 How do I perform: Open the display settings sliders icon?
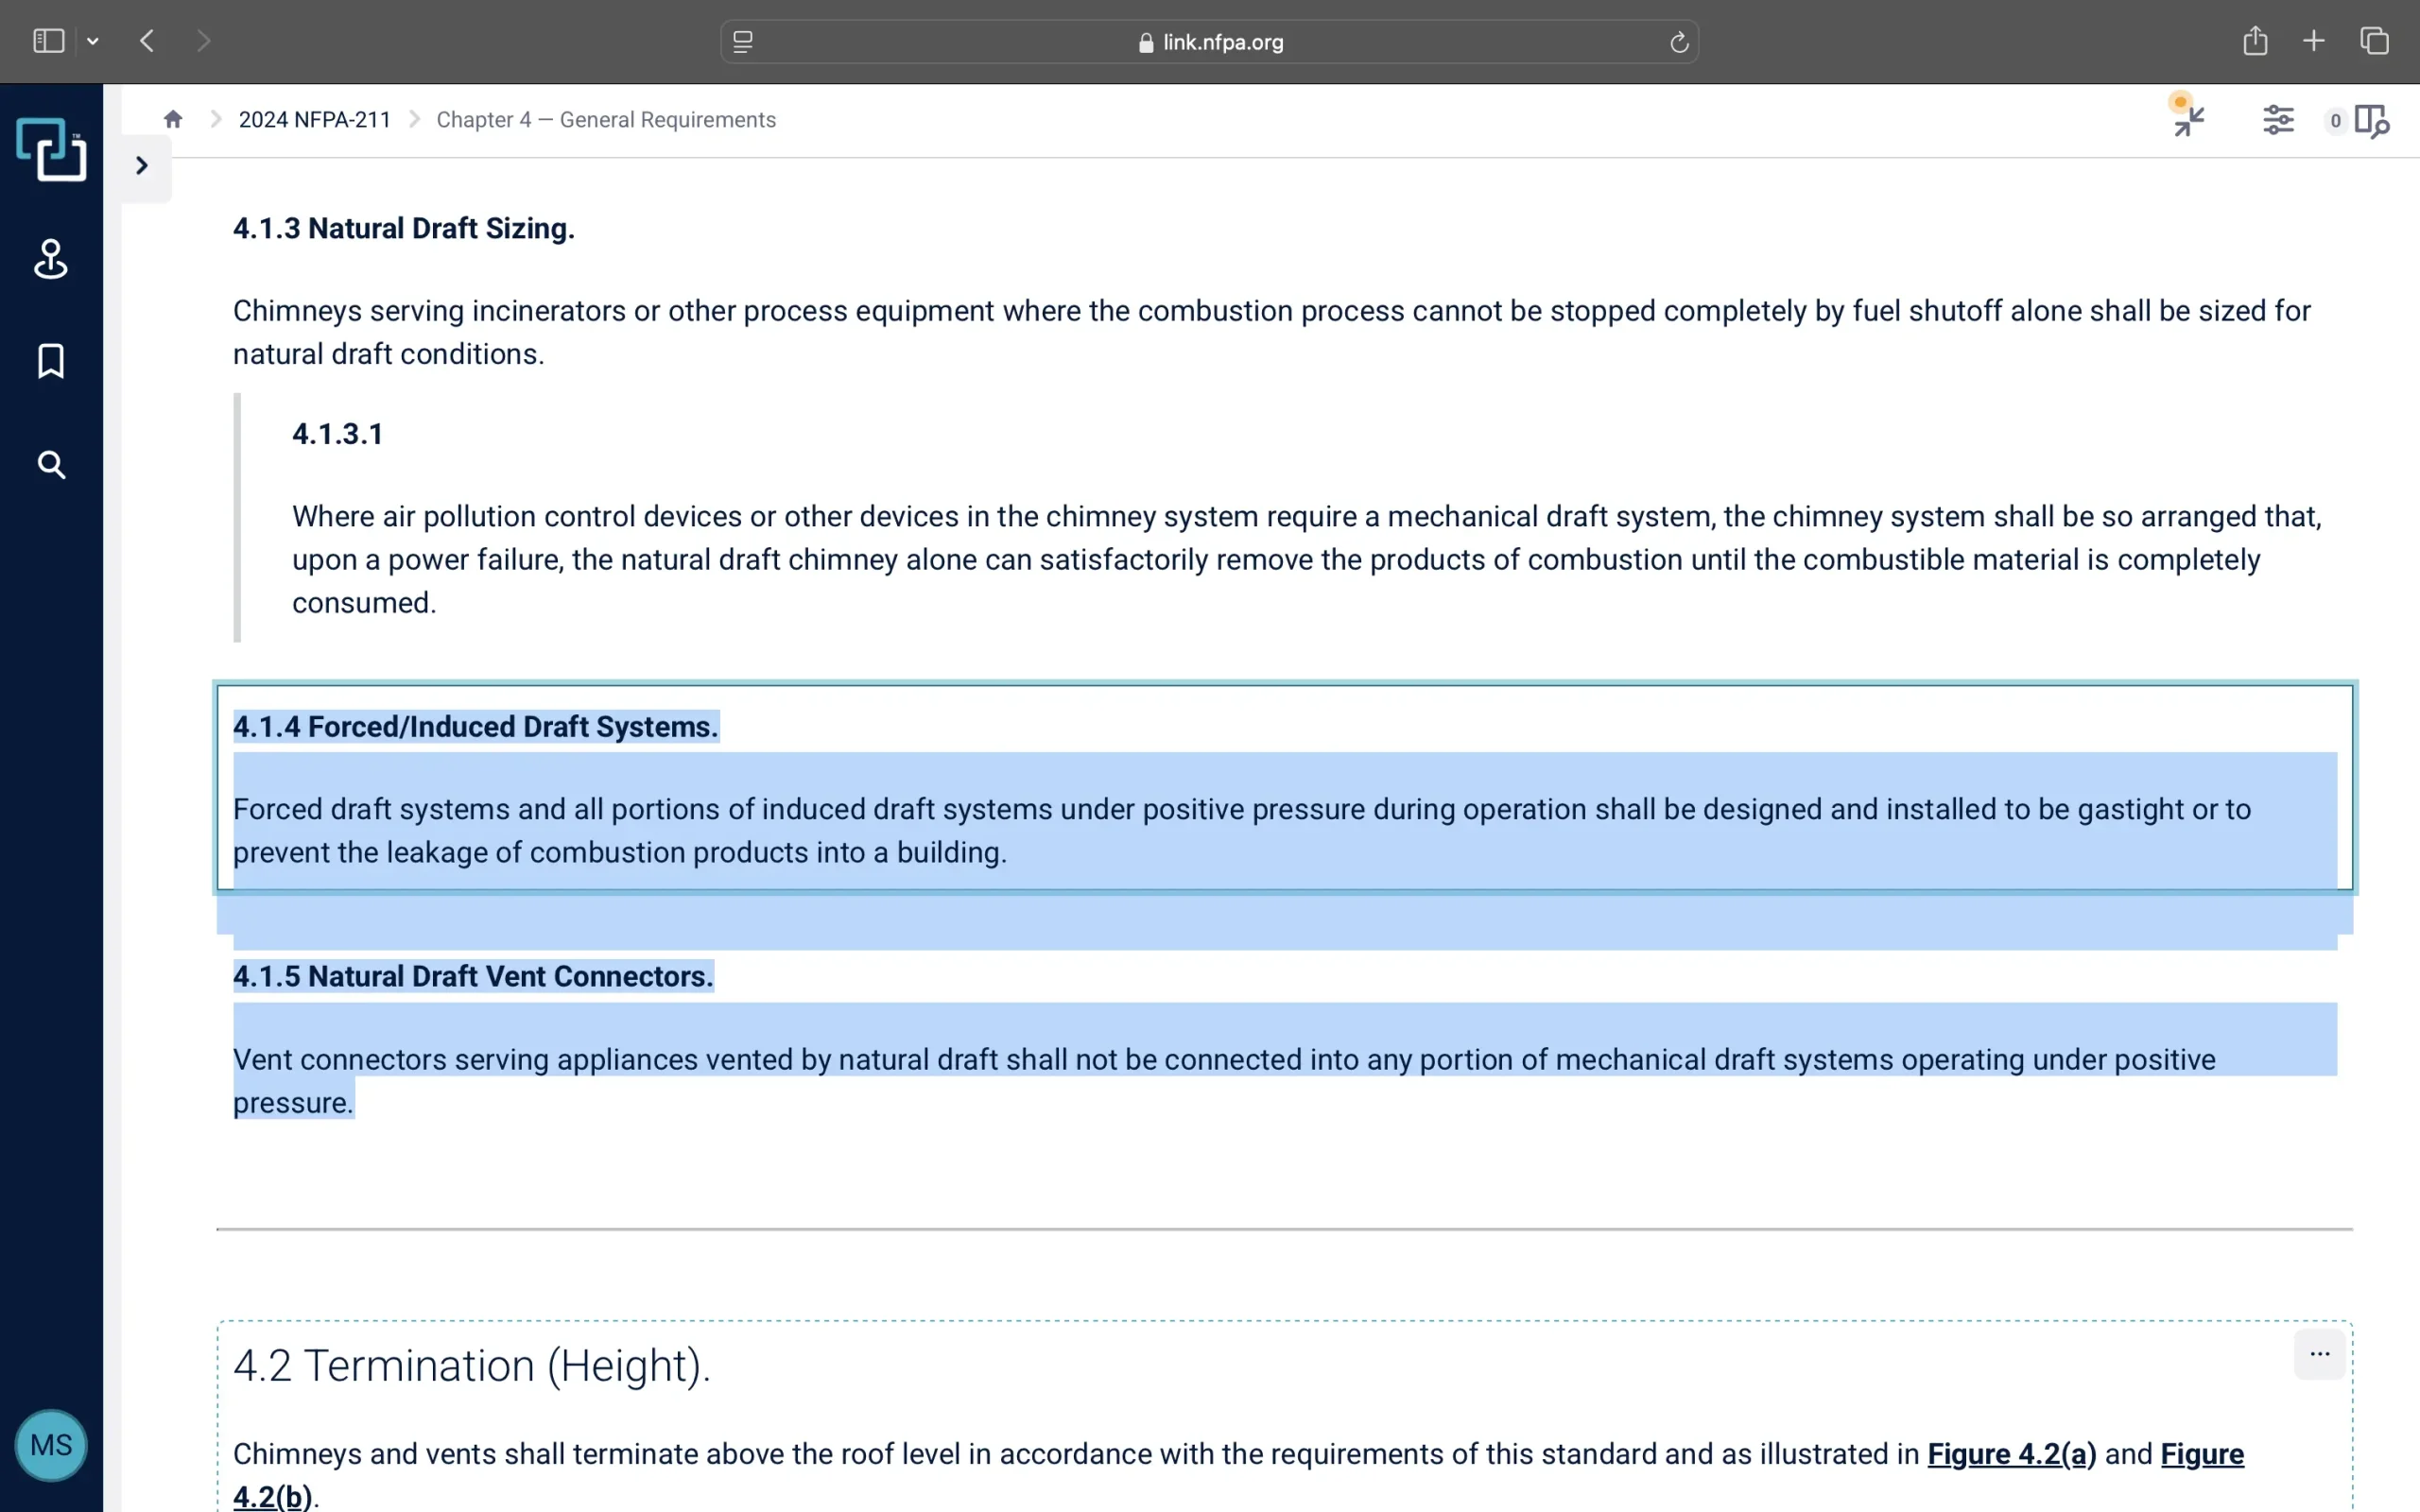coord(2279,120)
